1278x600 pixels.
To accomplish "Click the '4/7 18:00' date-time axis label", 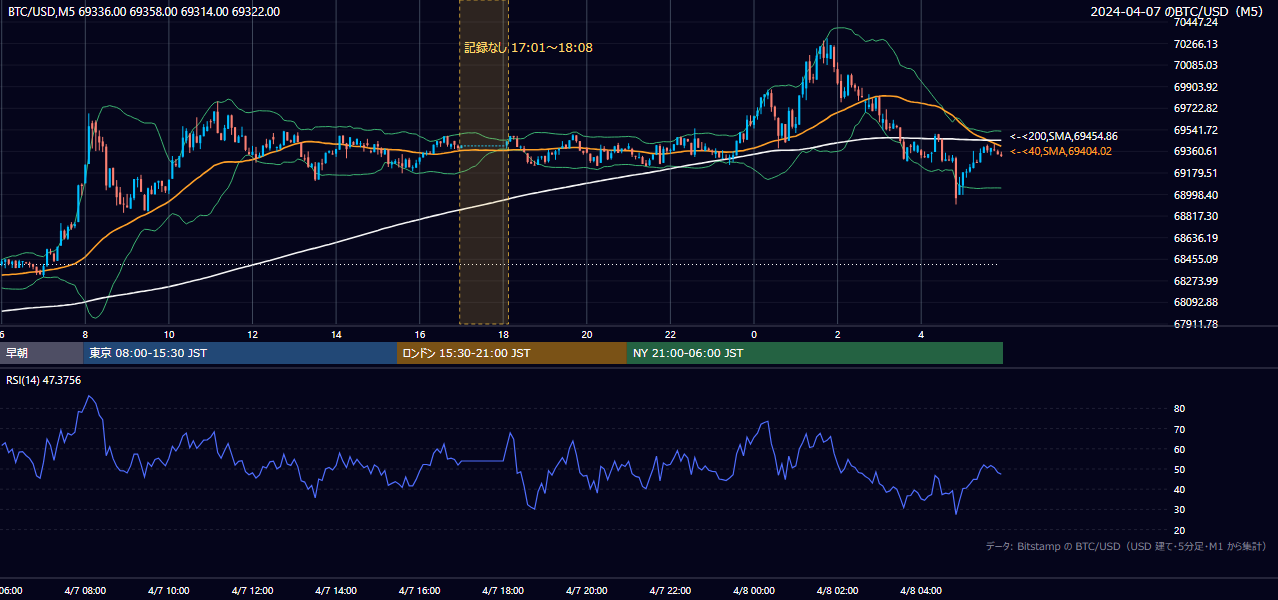I will coord(503,591).
